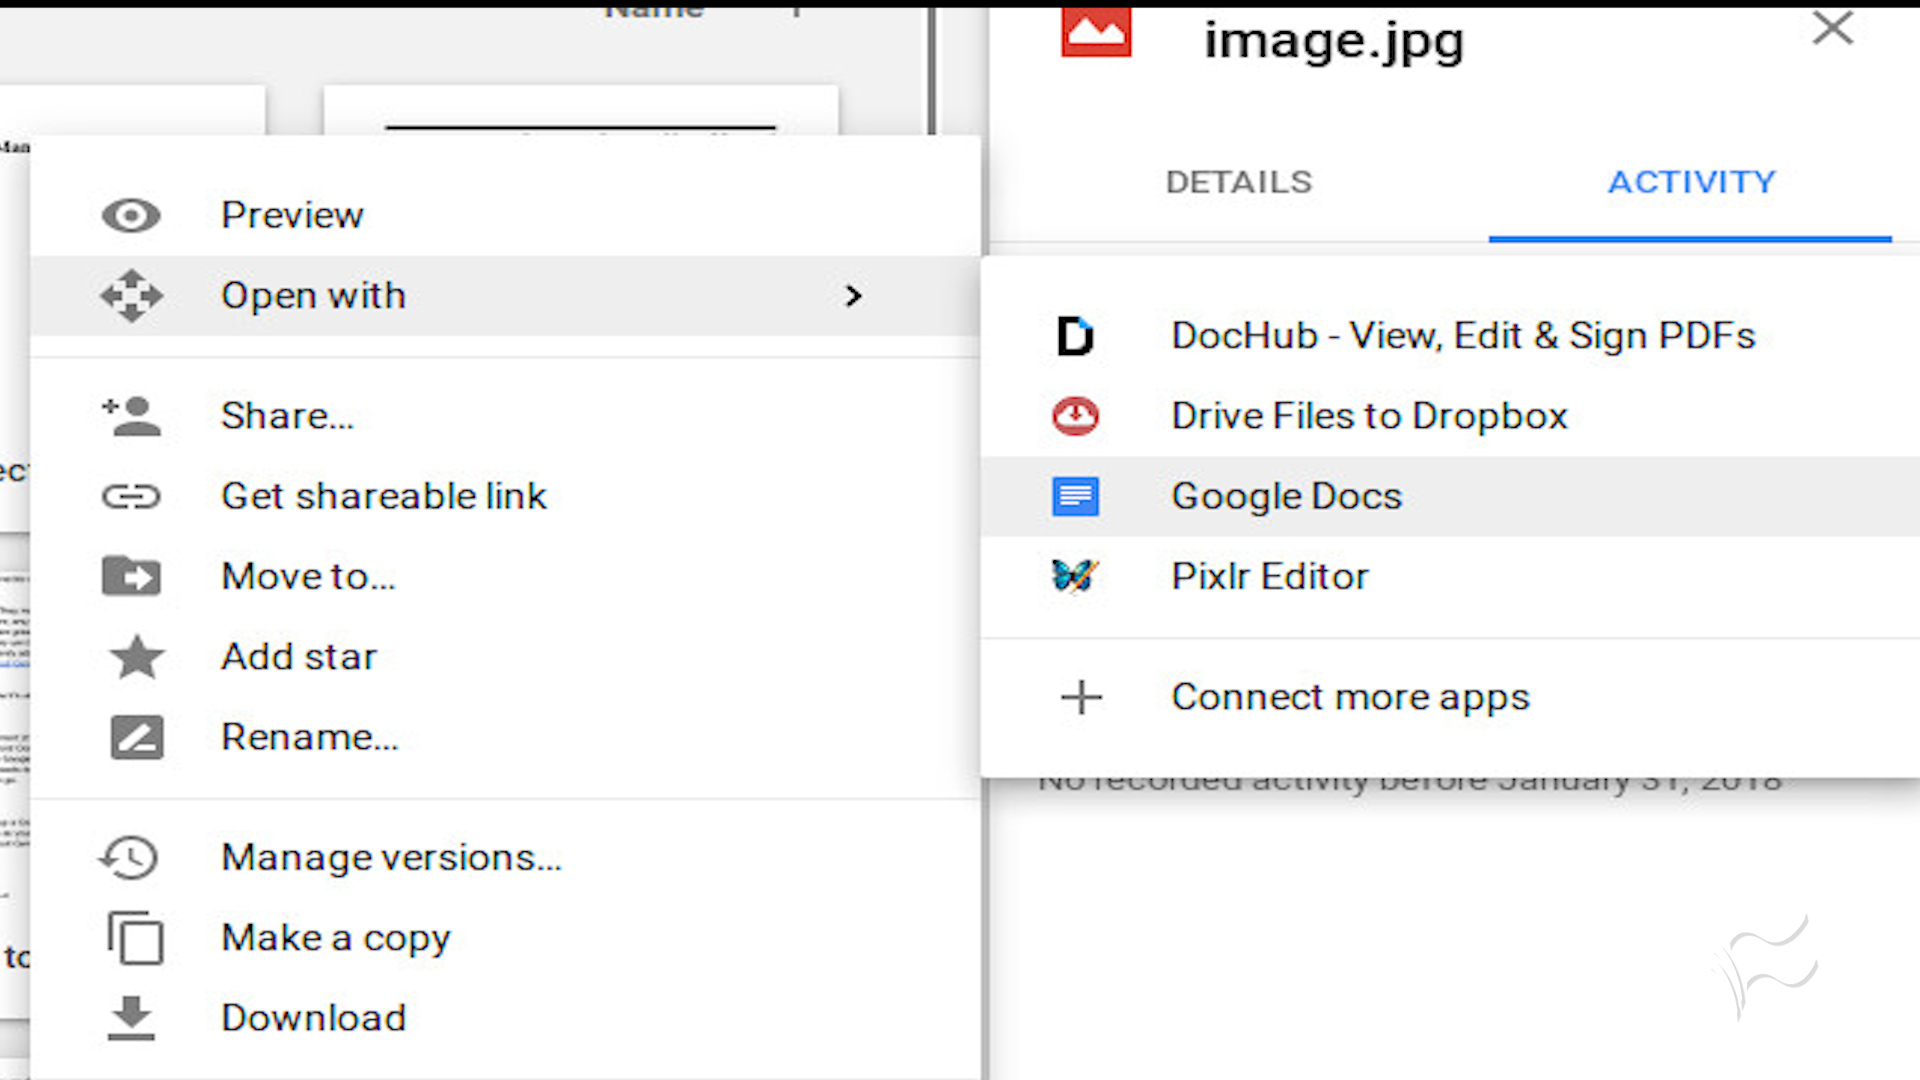Click the clock history Manage versions icon
Image resolution: width=1920 pixels, height=1080 pixels.
(x=129, y=857)
